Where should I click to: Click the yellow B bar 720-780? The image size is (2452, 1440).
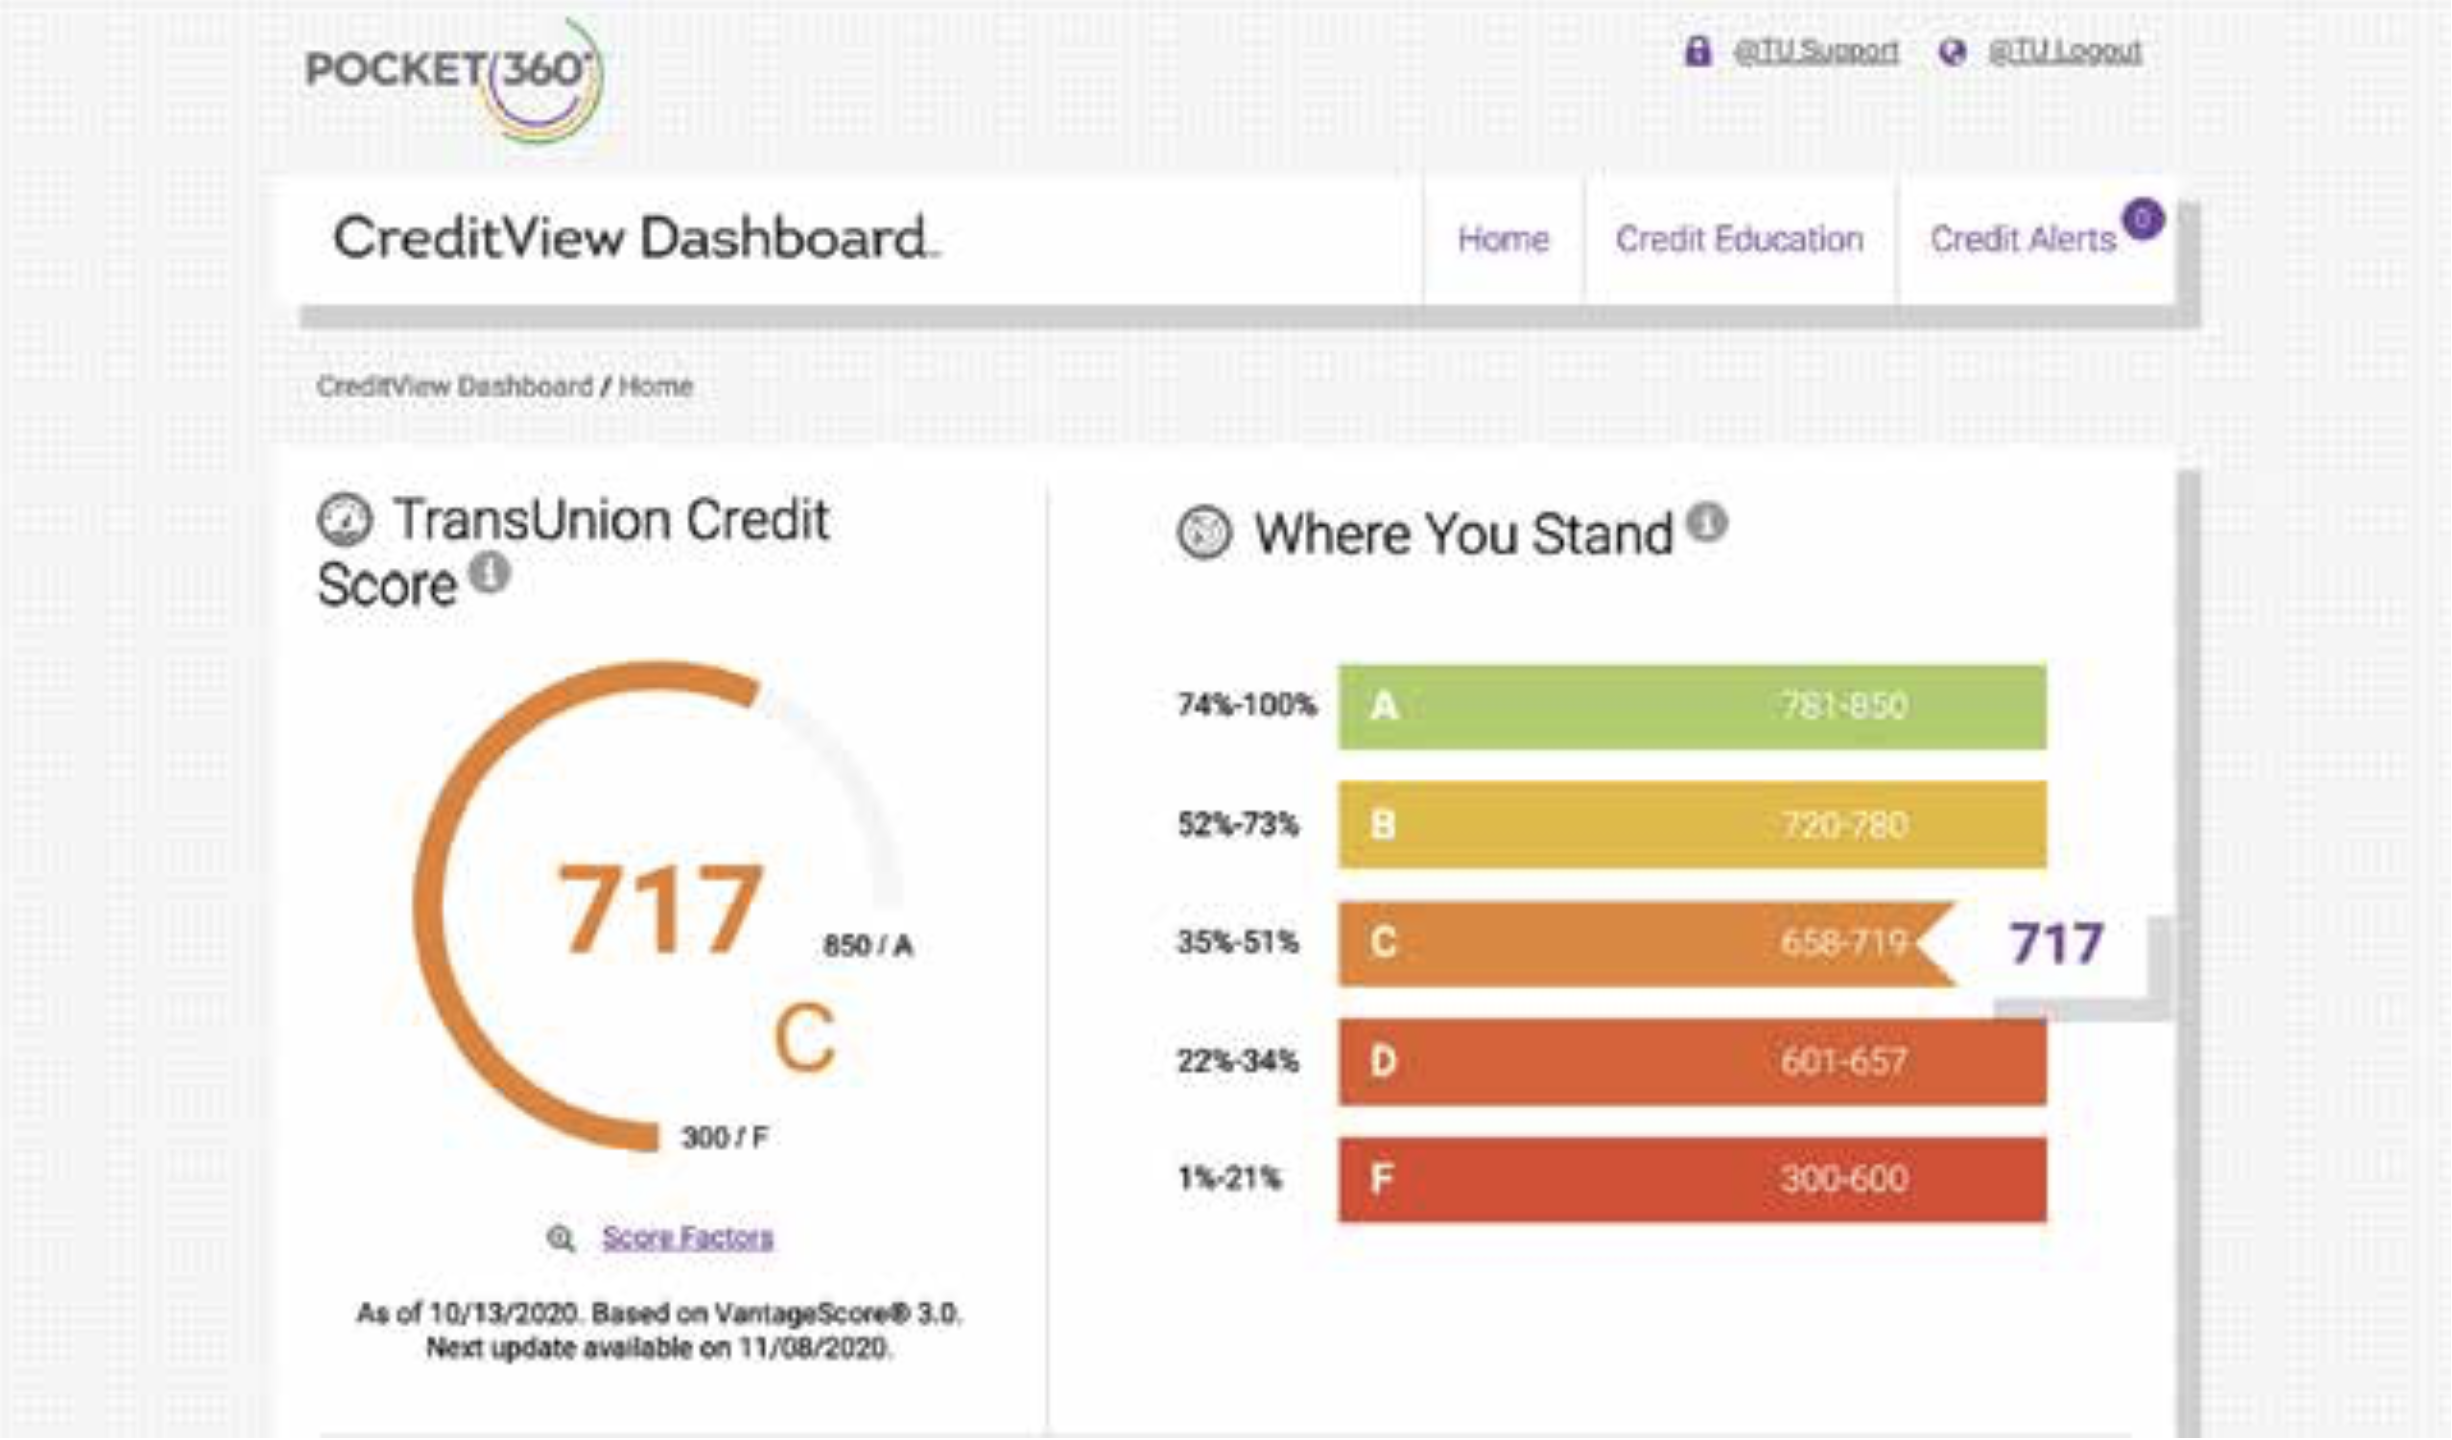click(1692, 825)
